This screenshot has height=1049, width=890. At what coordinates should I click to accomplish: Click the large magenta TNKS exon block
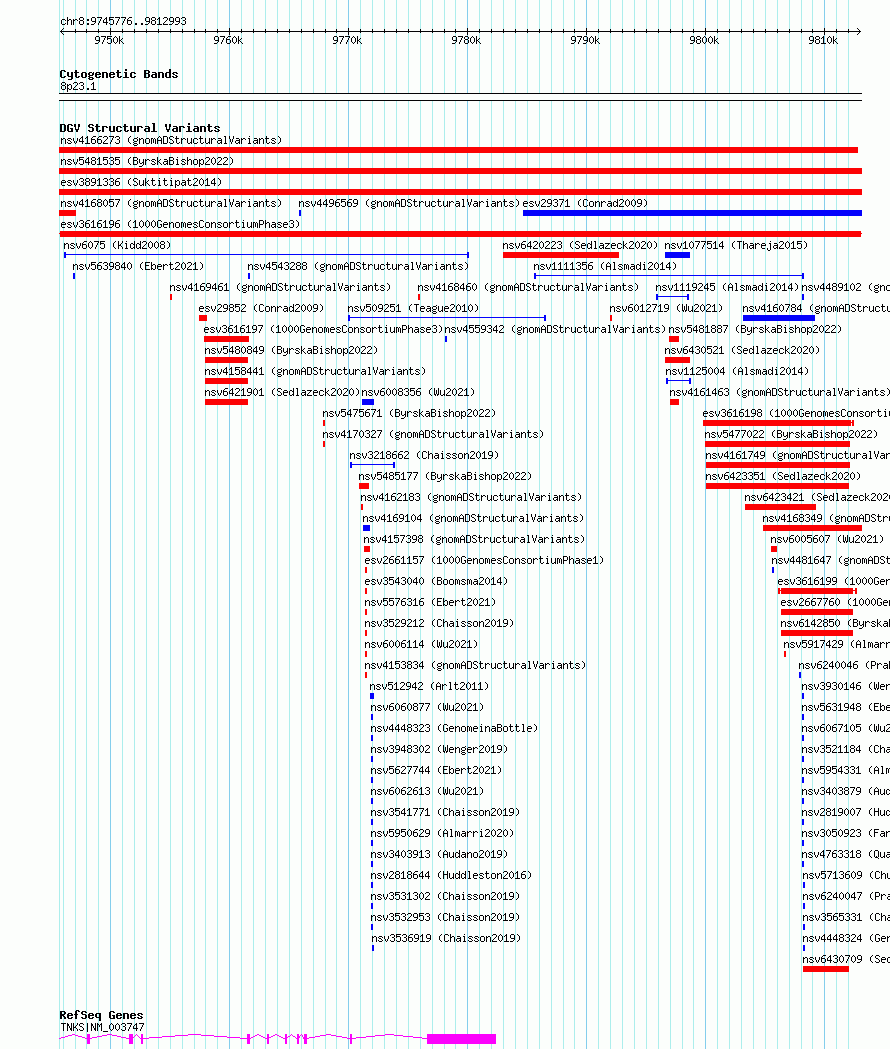462,1038
